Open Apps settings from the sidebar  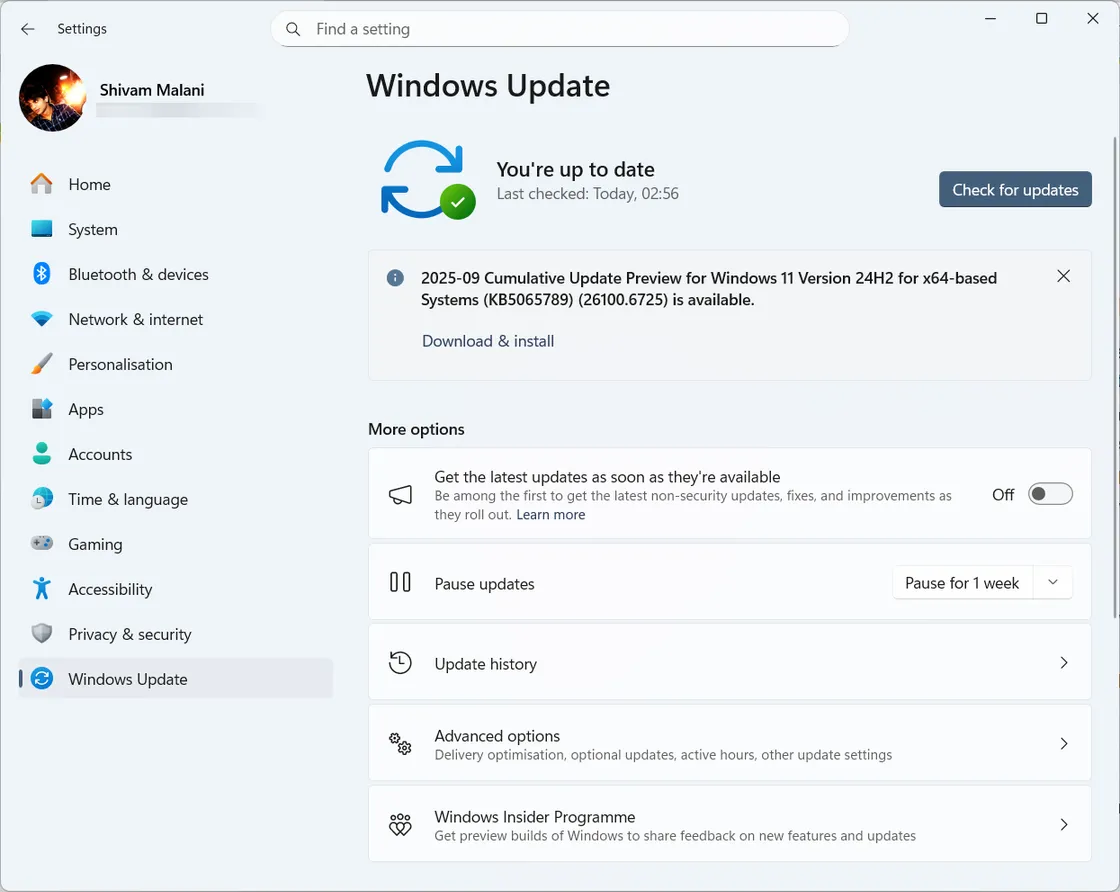click(41, 409)
